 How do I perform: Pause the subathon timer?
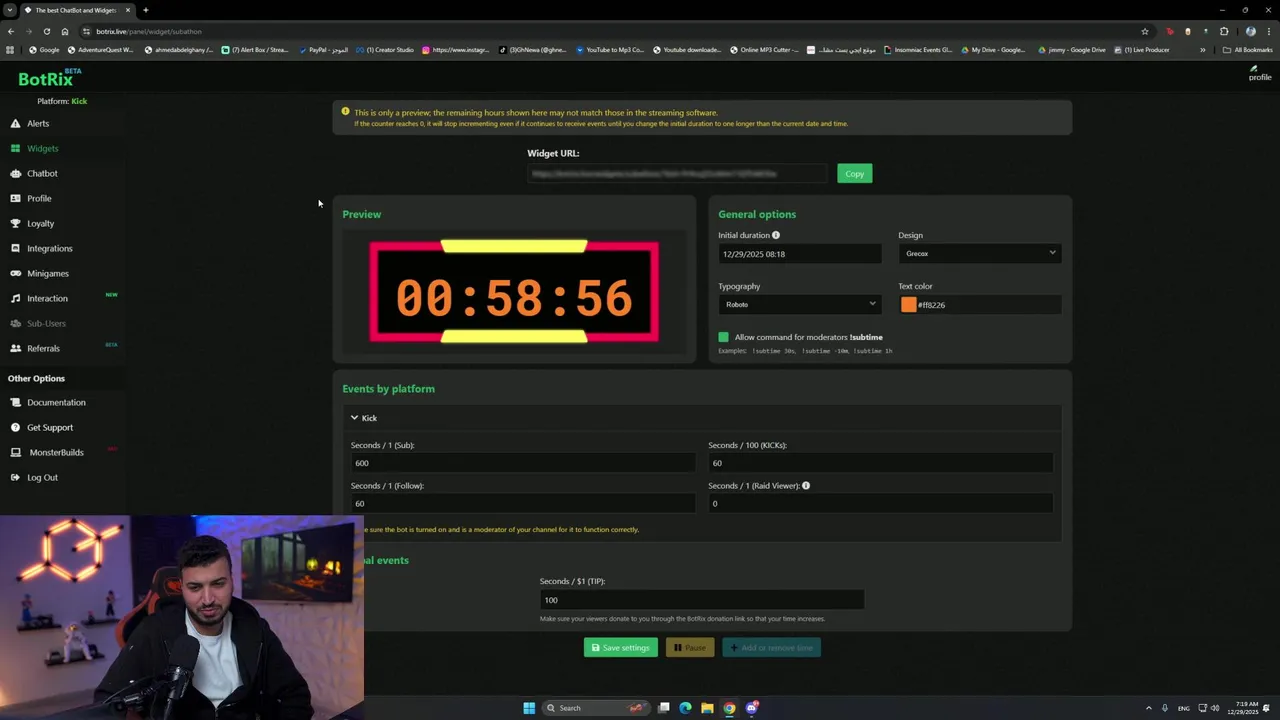pyautogui.click(x=690, y=648)
